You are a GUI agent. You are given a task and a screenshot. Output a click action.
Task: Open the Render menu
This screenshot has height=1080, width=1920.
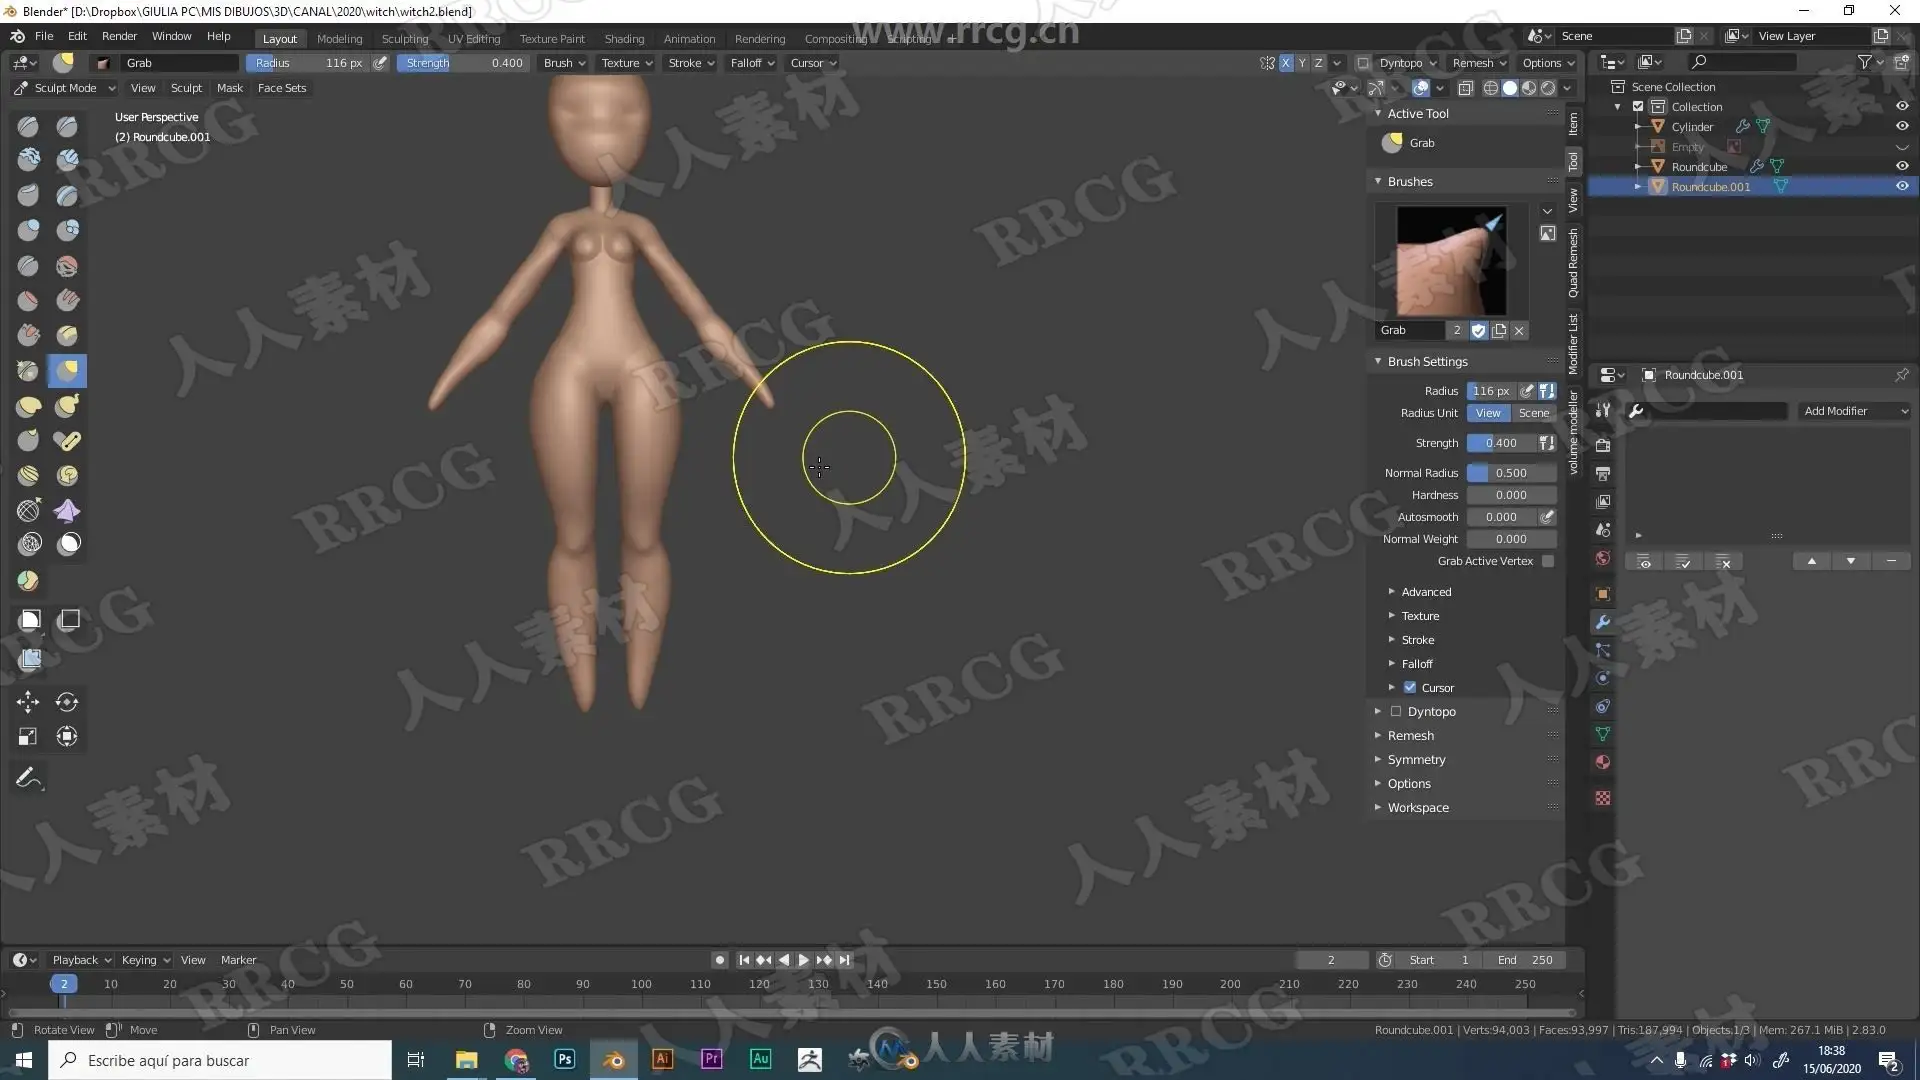[119, 36]
